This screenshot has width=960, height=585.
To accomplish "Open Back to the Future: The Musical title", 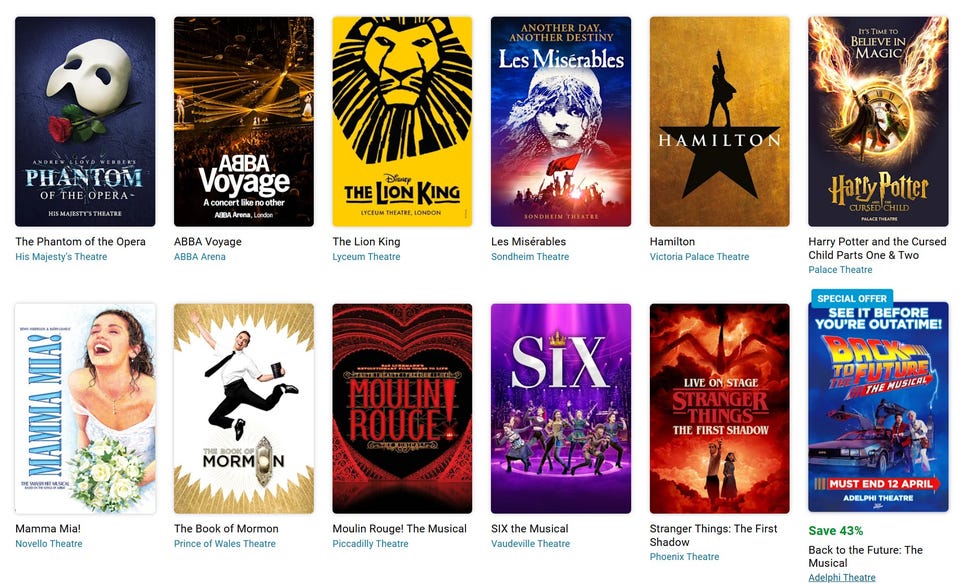I will coord(865,556).
